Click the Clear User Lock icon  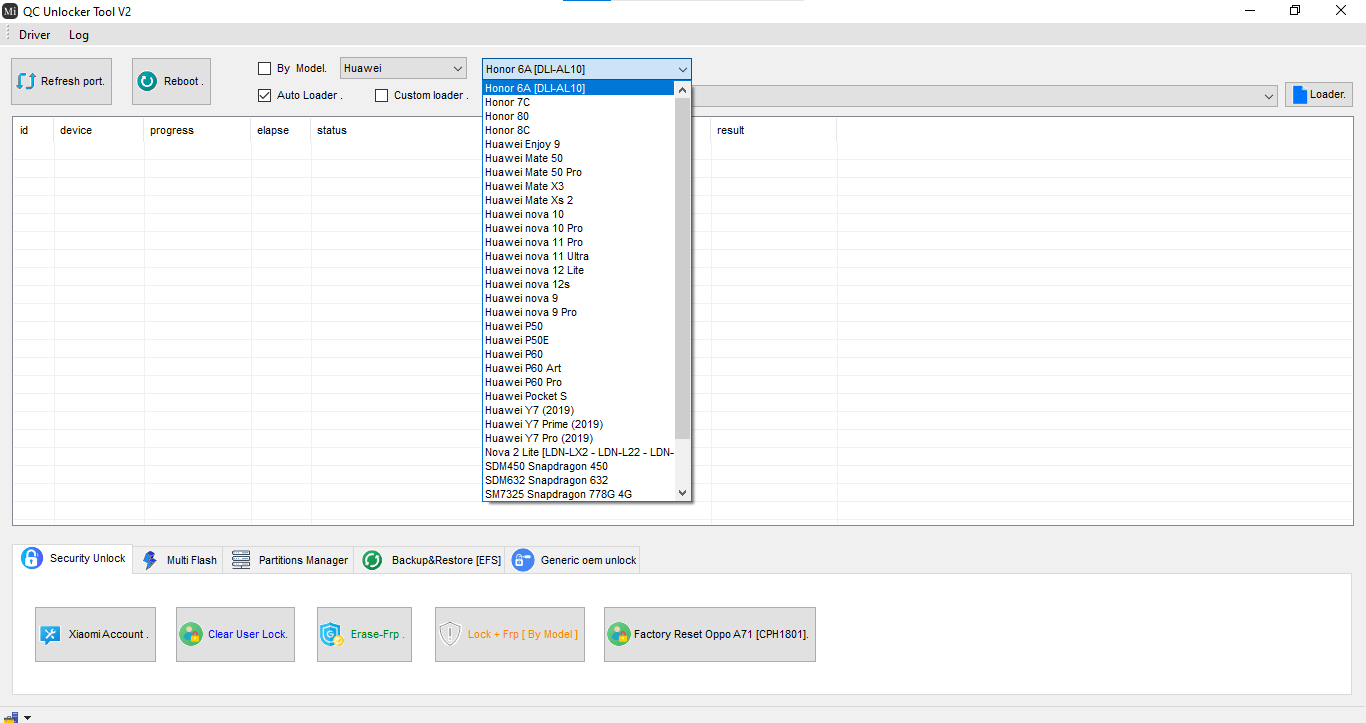[x=190, y=634]
